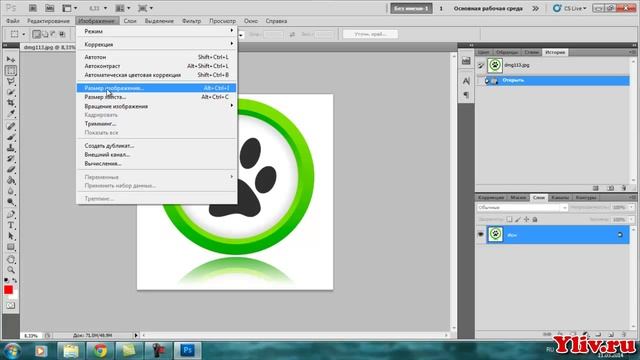
Task: Switch to the Каналы tab
Action: click(560, 198)
